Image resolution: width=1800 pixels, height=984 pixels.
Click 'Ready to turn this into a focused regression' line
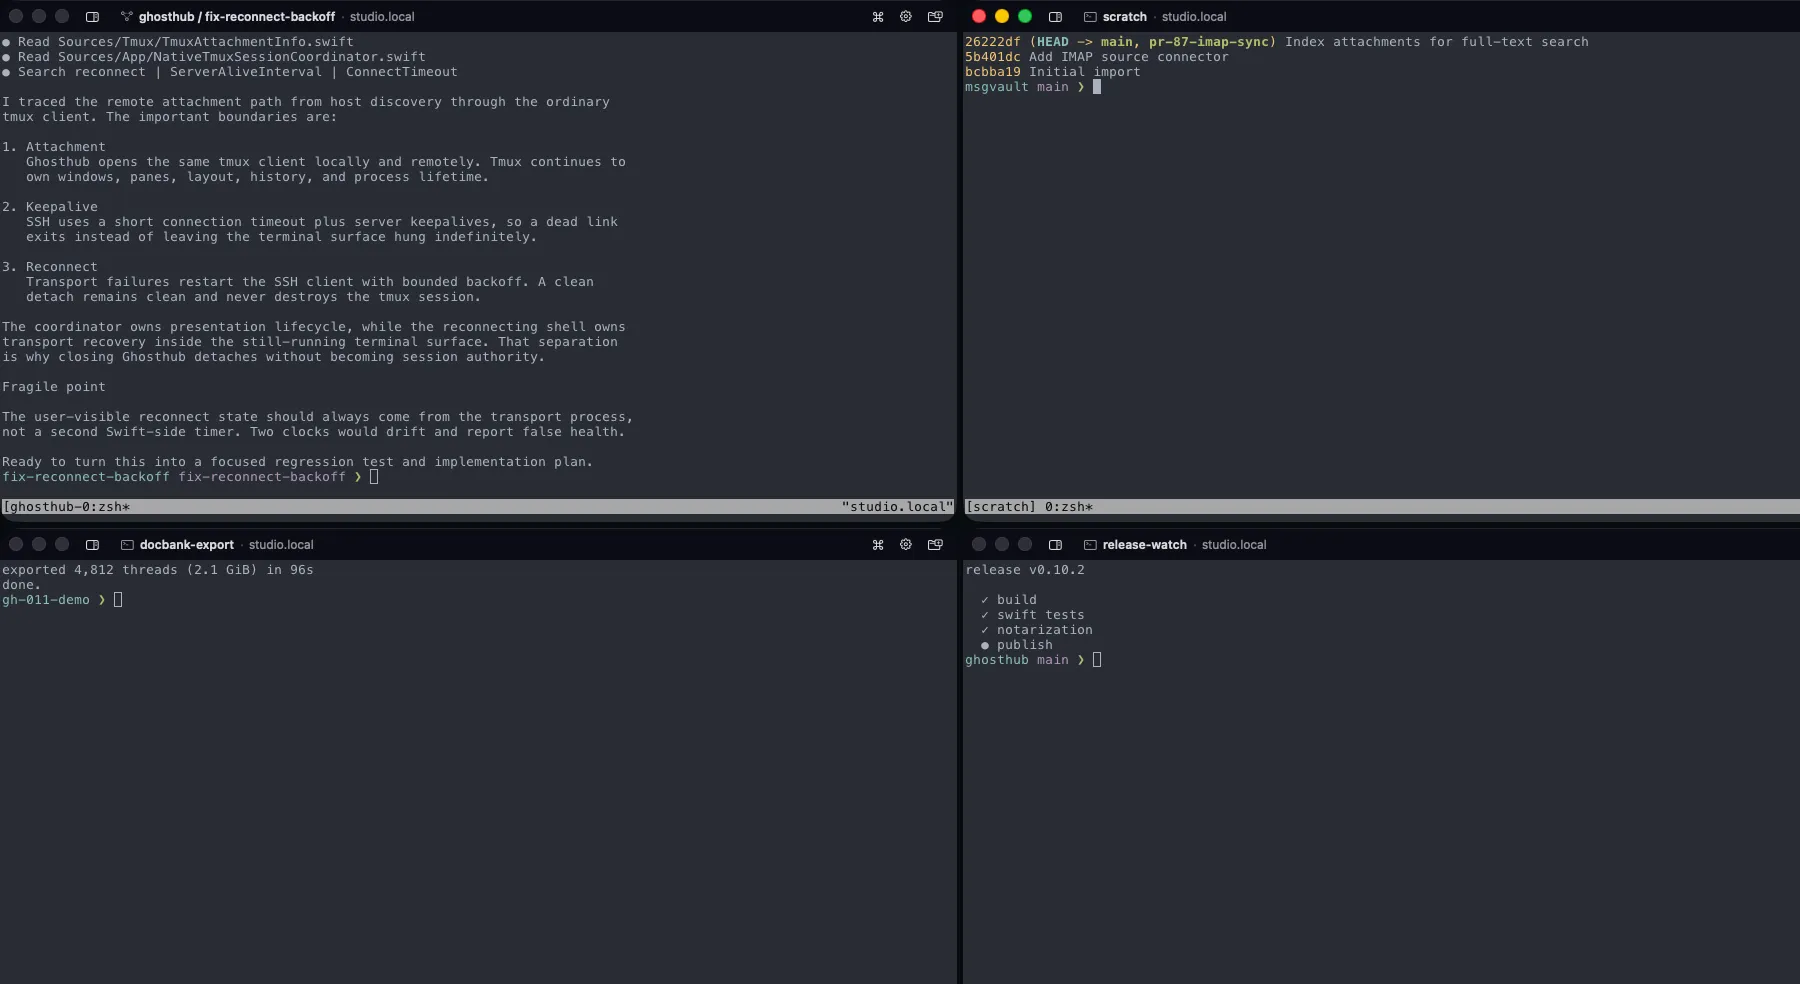(x=298, y=462)
